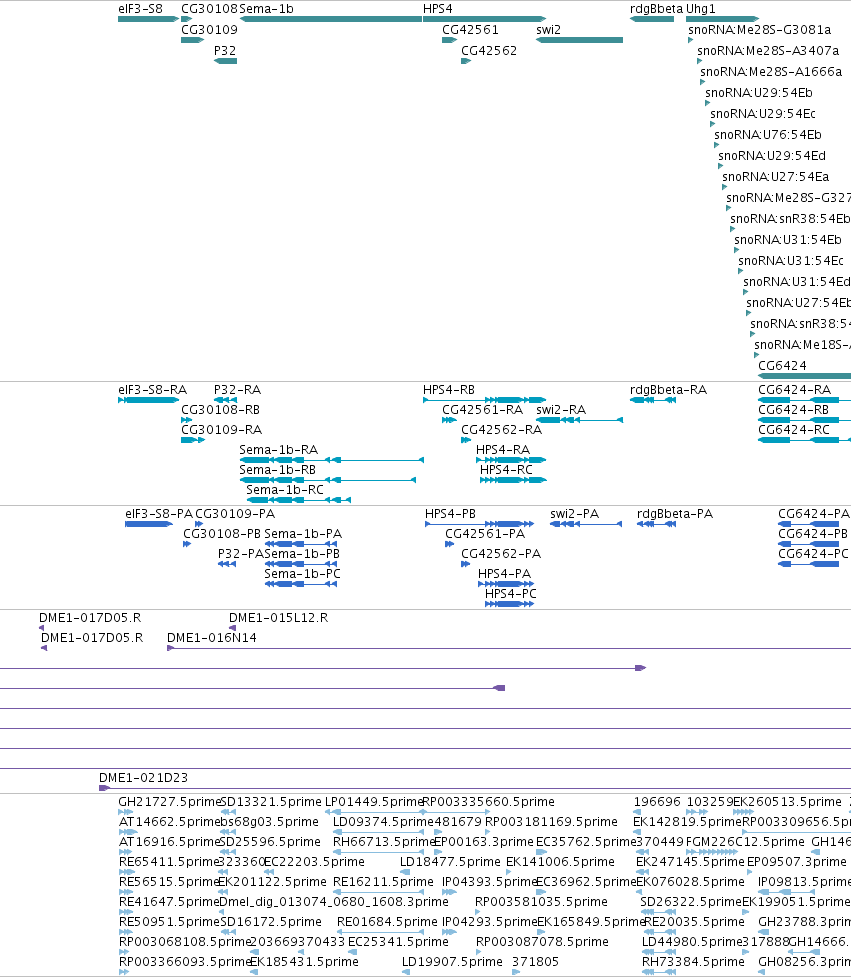
Task: Select the 371805 EST label
Action: (535, 961)
